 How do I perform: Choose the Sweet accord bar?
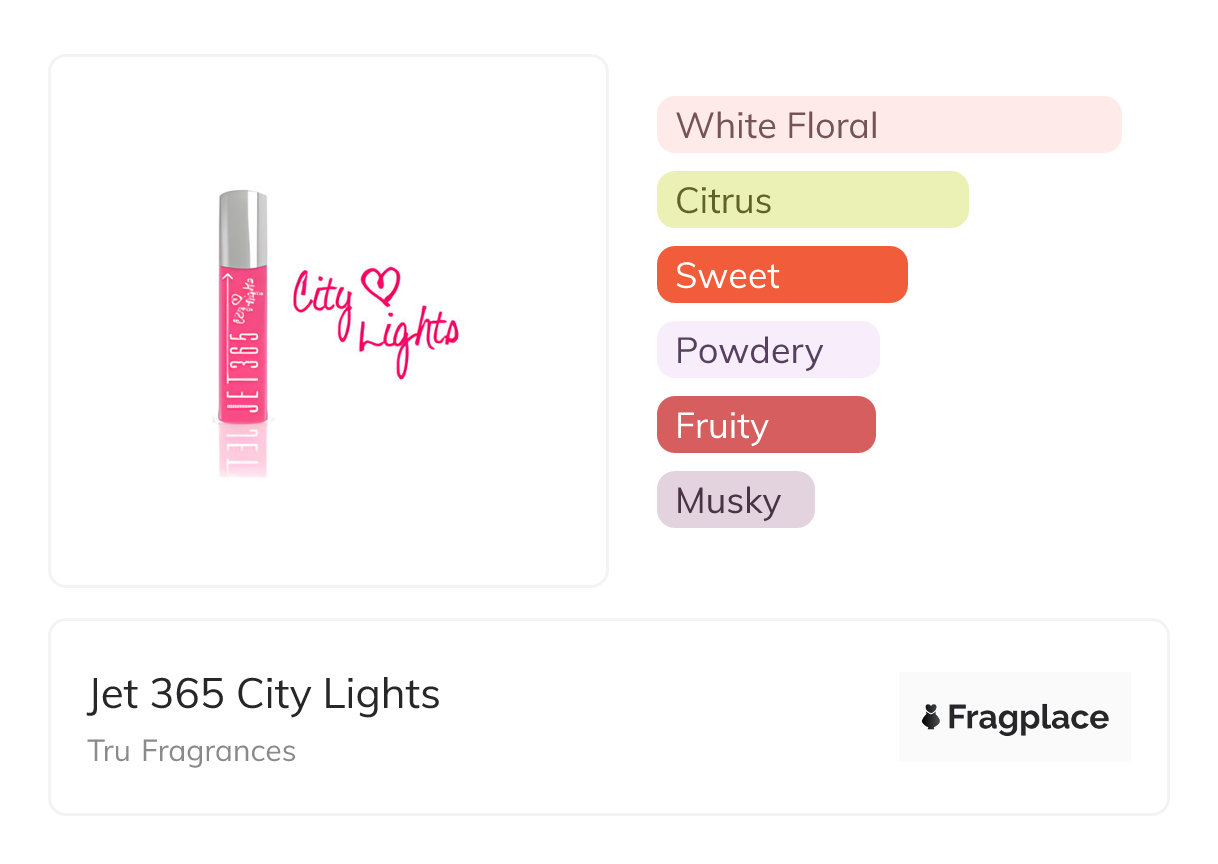(x=781, y=275)
